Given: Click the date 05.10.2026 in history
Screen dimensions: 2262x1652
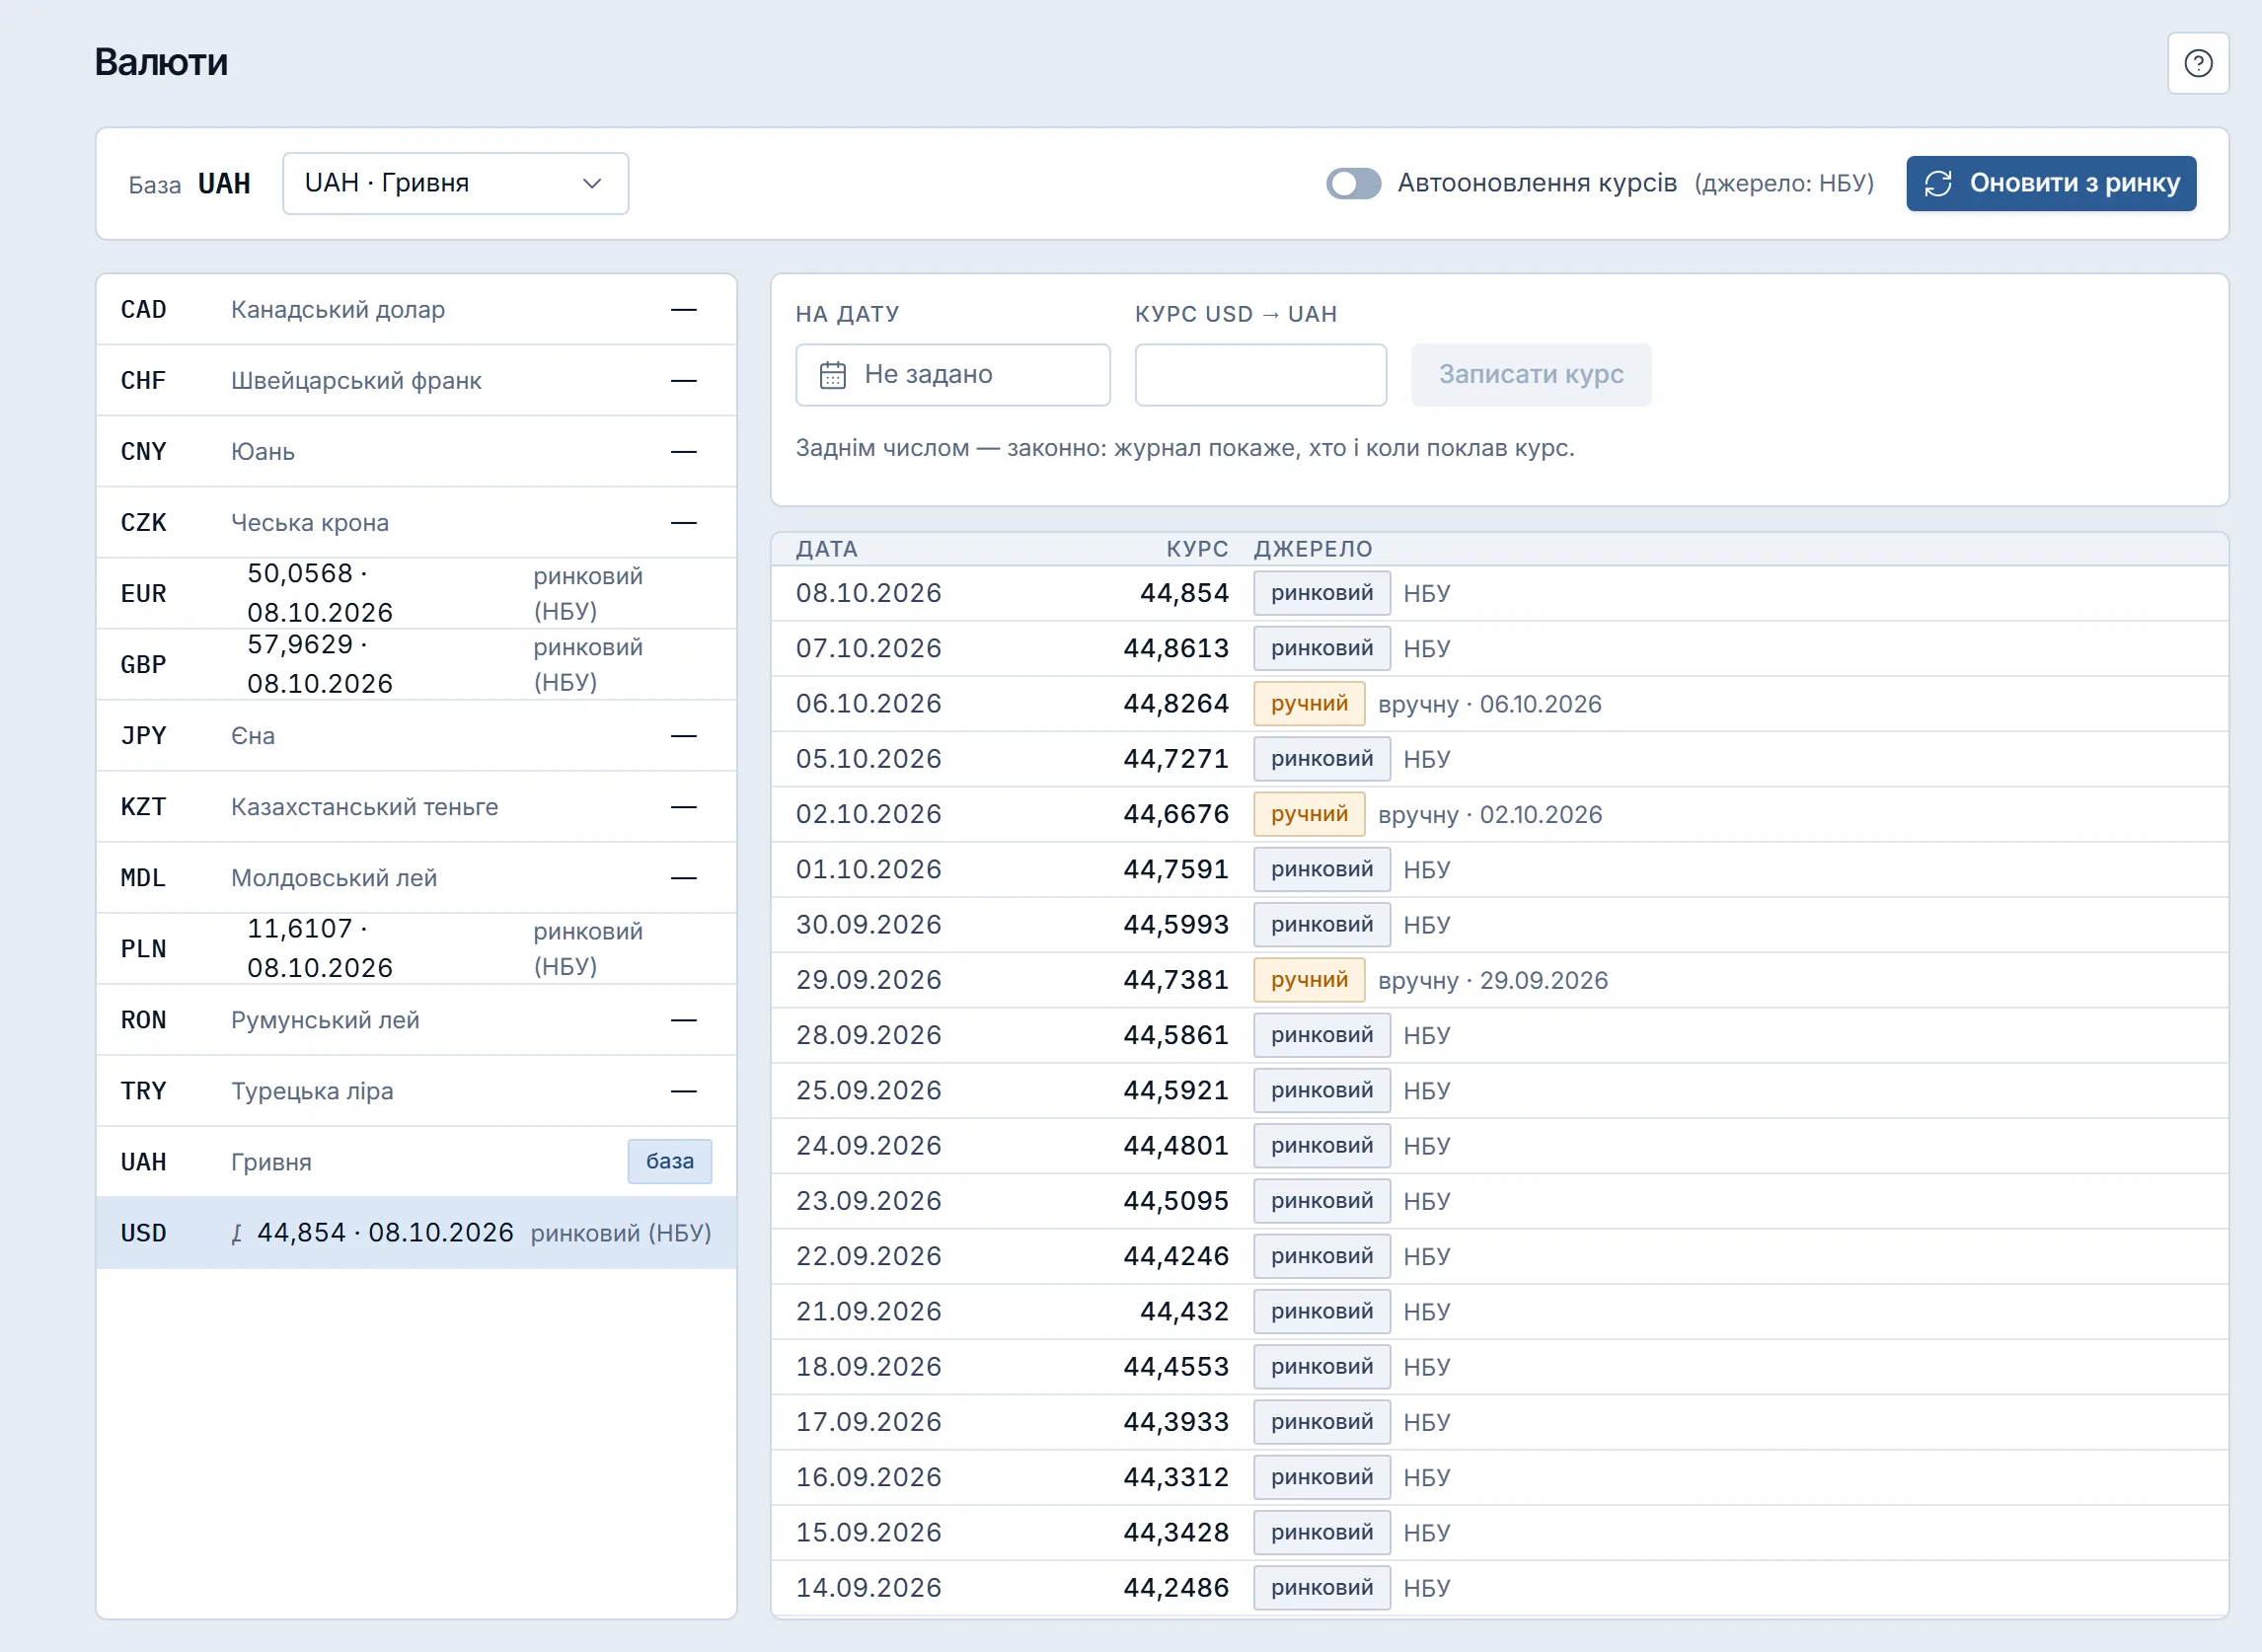Looking at the screenshot, I should point(868,759).
